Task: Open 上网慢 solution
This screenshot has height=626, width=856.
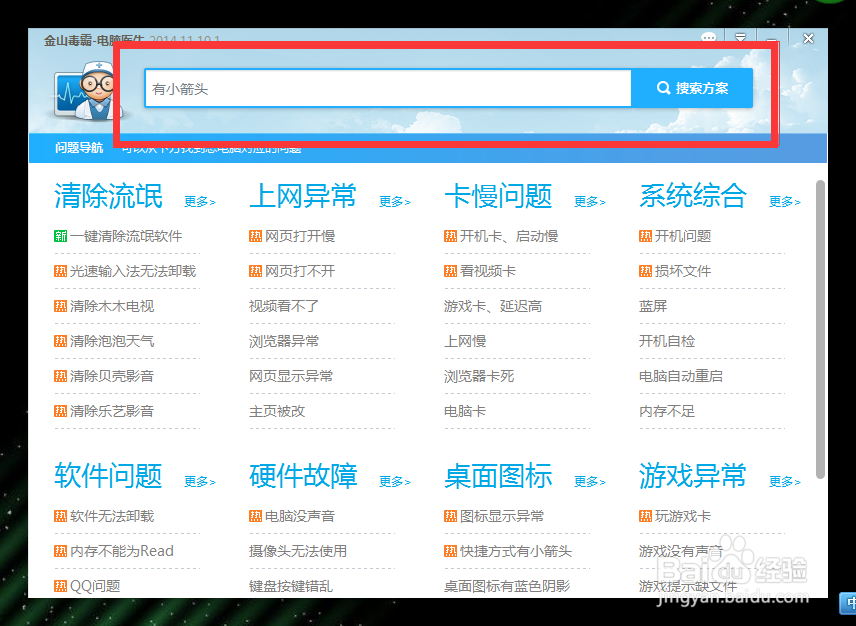Action: 465,341
